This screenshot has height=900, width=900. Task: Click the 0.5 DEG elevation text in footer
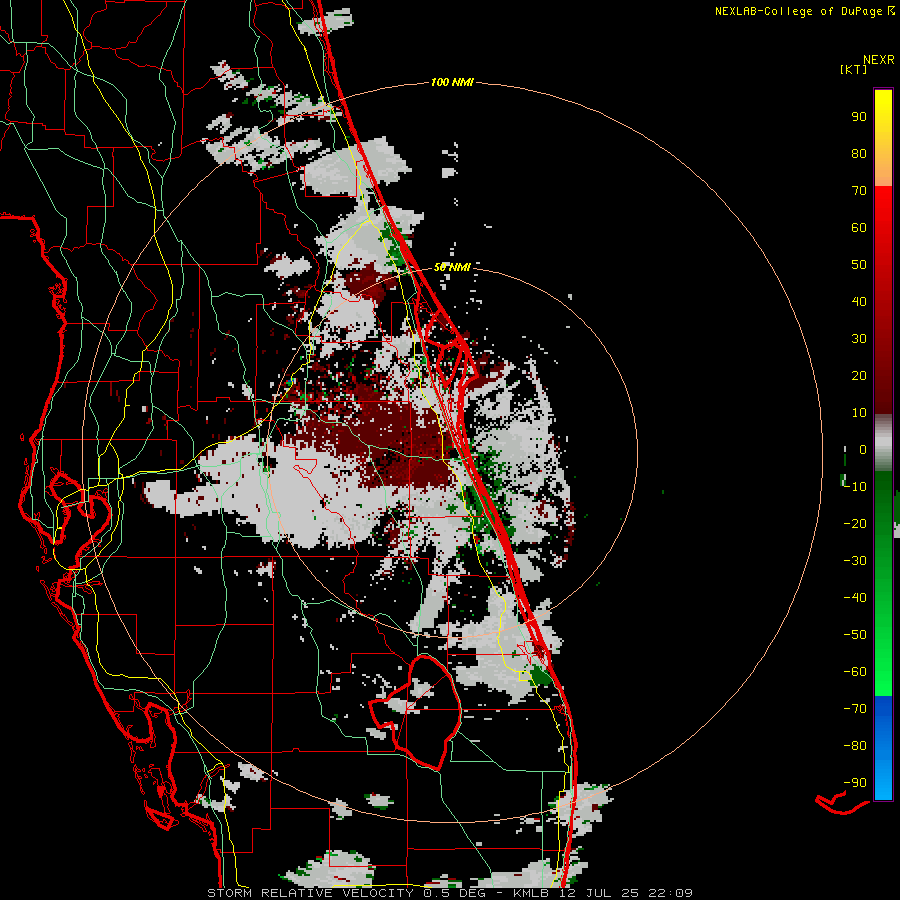(x=455, y=893)
